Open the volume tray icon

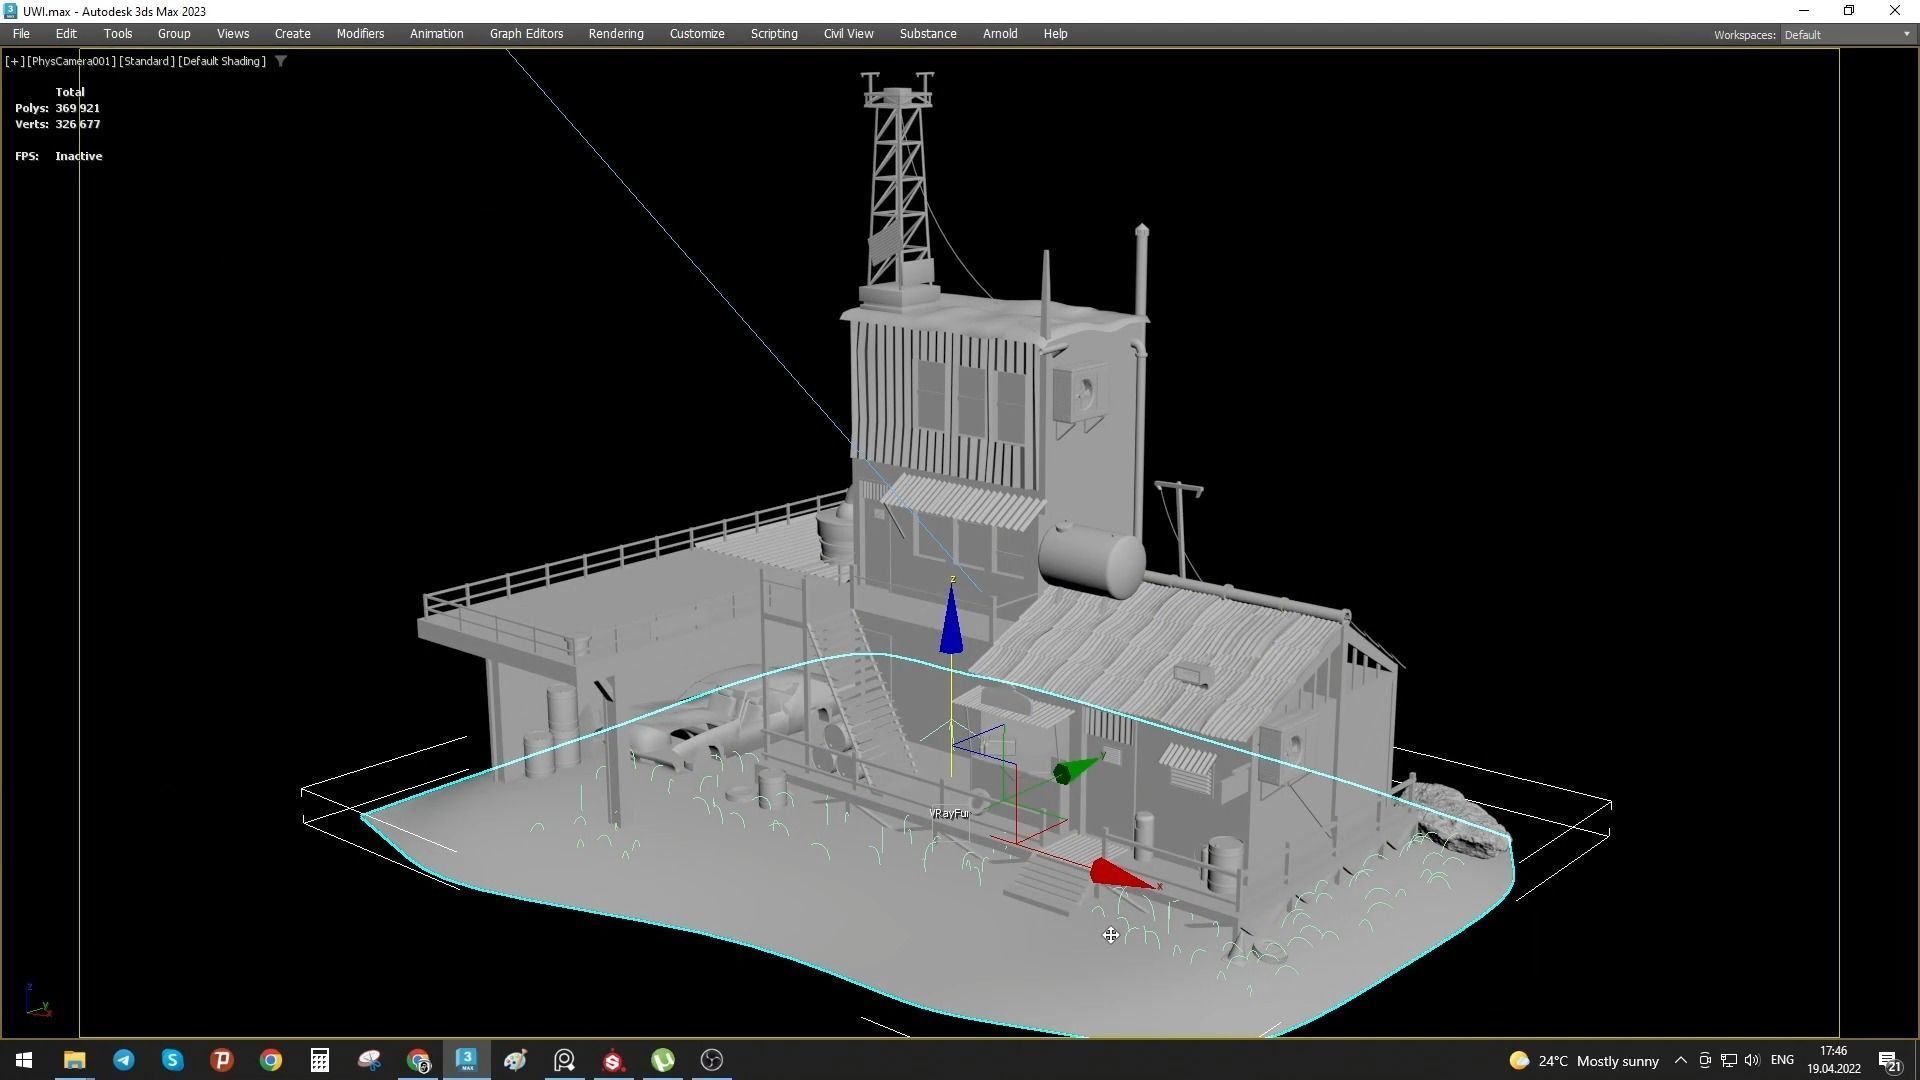point(1751,1060)
